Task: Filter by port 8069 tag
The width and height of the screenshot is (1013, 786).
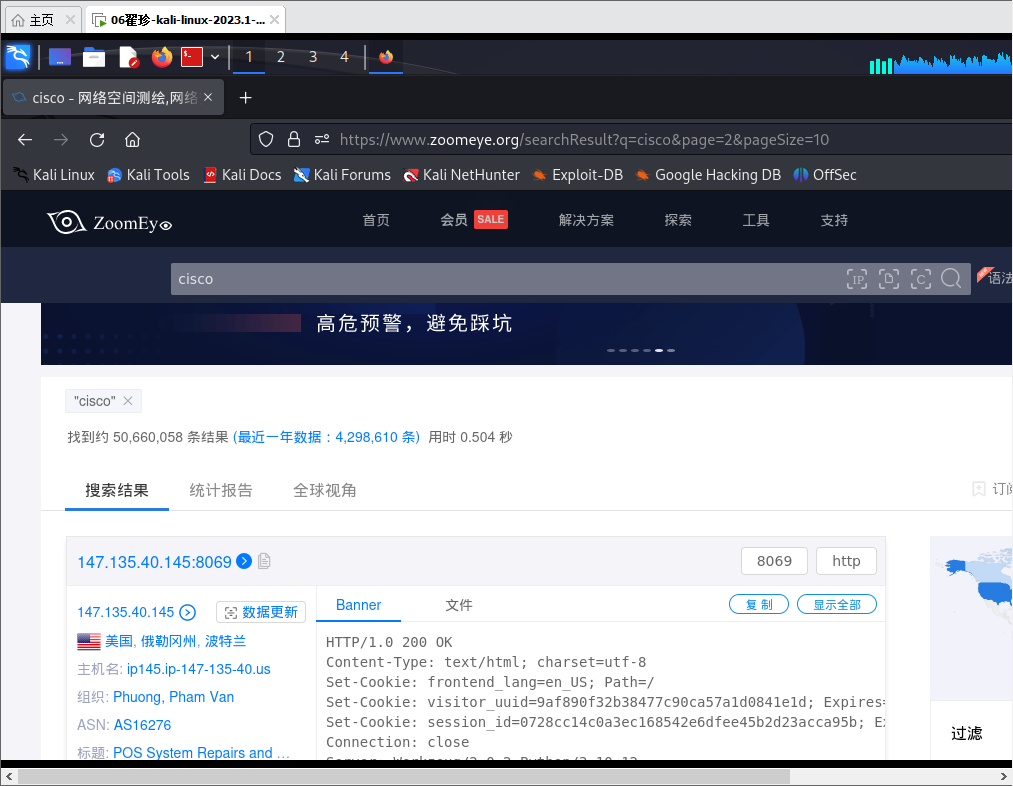Action: coord(774,561)
